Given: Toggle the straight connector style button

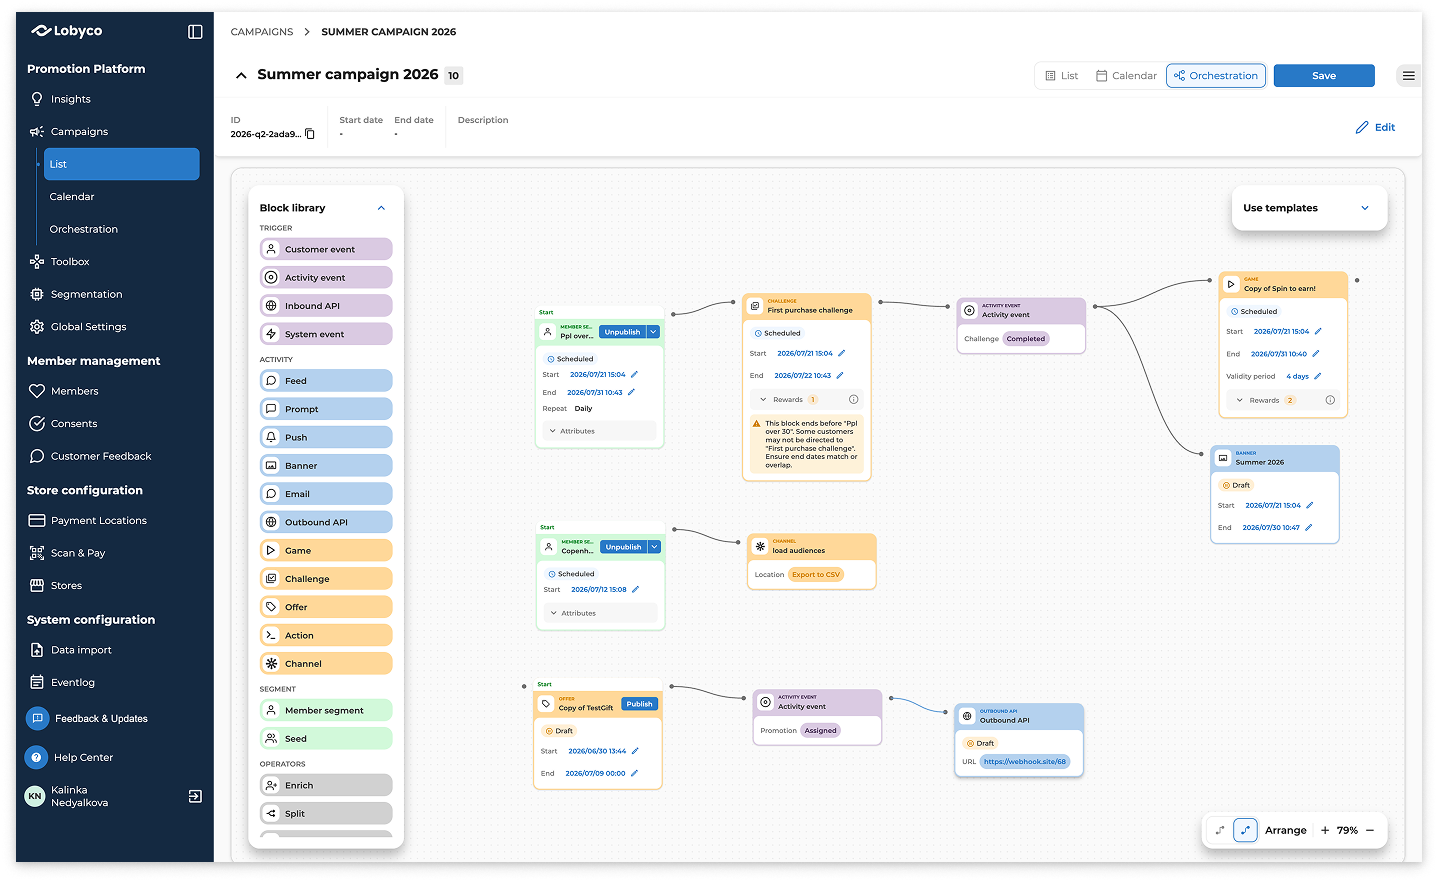Looking at the screenshot, I should click(x=1220, y=830).
